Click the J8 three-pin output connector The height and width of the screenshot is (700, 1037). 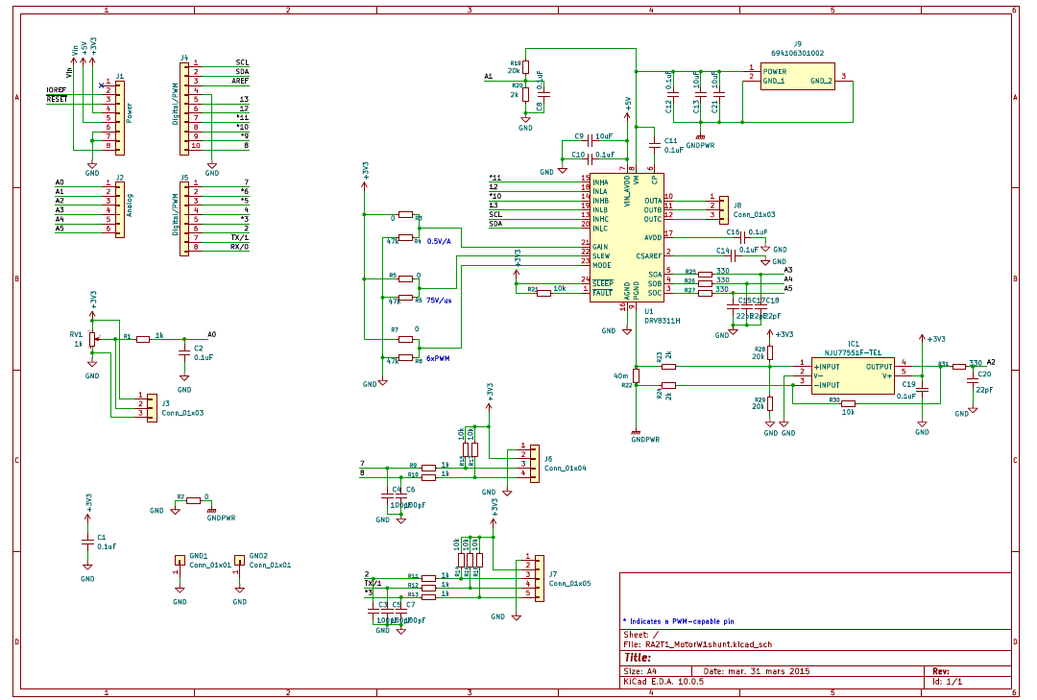(724, 210)
